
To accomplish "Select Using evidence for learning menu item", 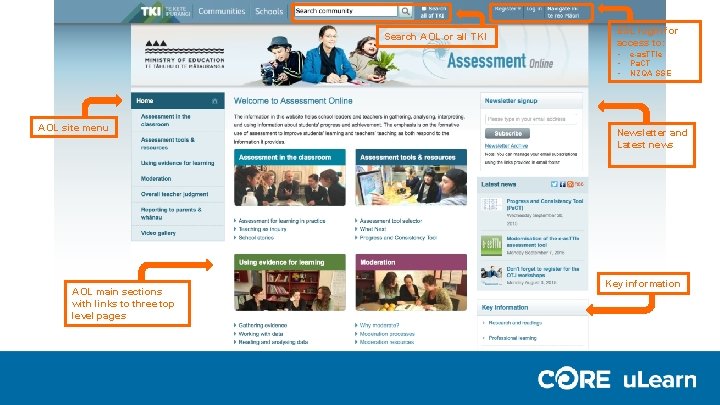I will (178, 163).
